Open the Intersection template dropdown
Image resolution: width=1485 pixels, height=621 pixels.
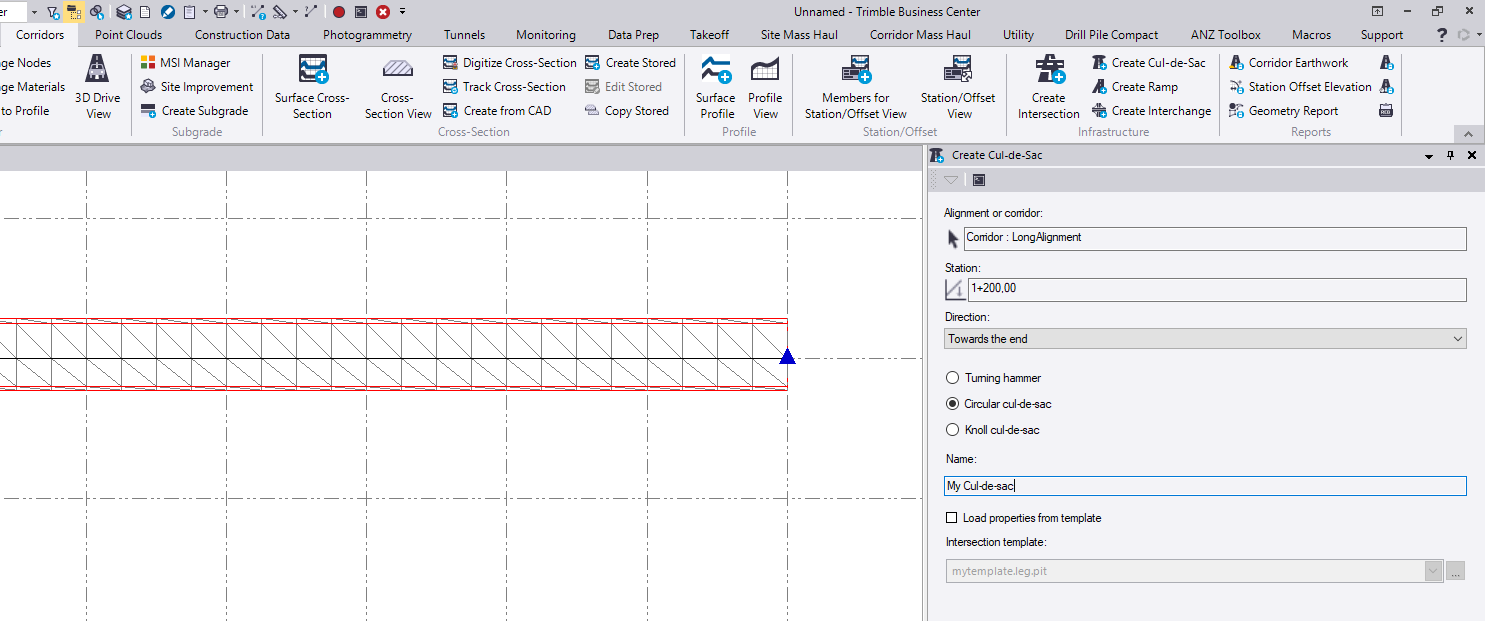pos(1434,571)
